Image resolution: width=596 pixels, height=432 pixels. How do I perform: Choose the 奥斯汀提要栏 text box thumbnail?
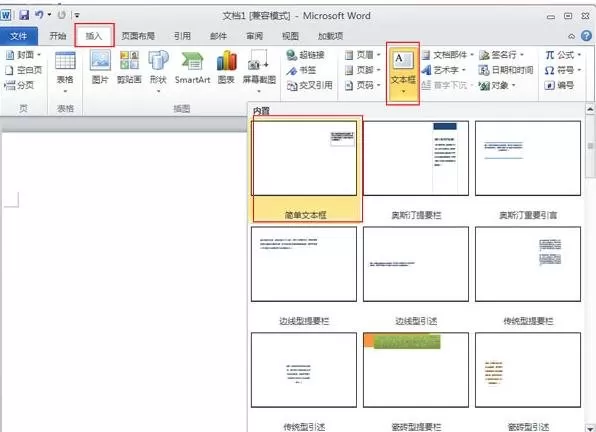point(416,158)
